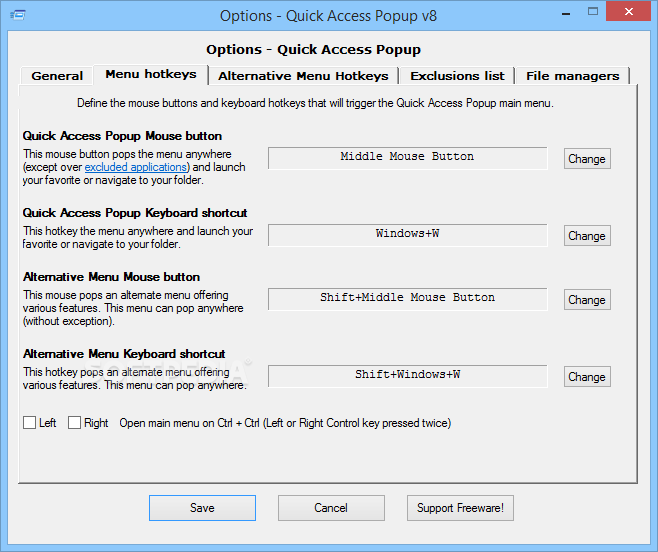Image resolution: width=658 pixels, height=552 pixels.
Task: Click the 'Define the mouse buttons' description text
Action: (315, 103)
